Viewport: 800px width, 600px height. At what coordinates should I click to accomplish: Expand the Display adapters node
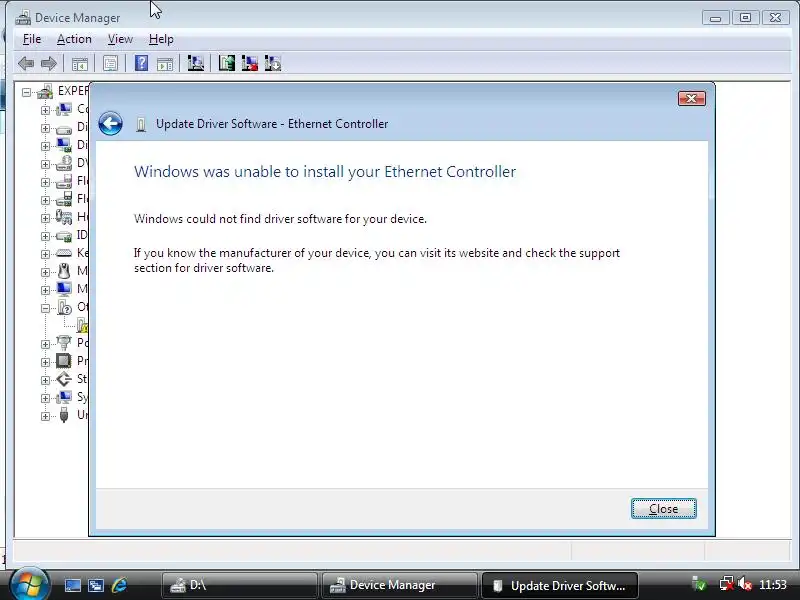pyautogui.click(x=45, y=146)
